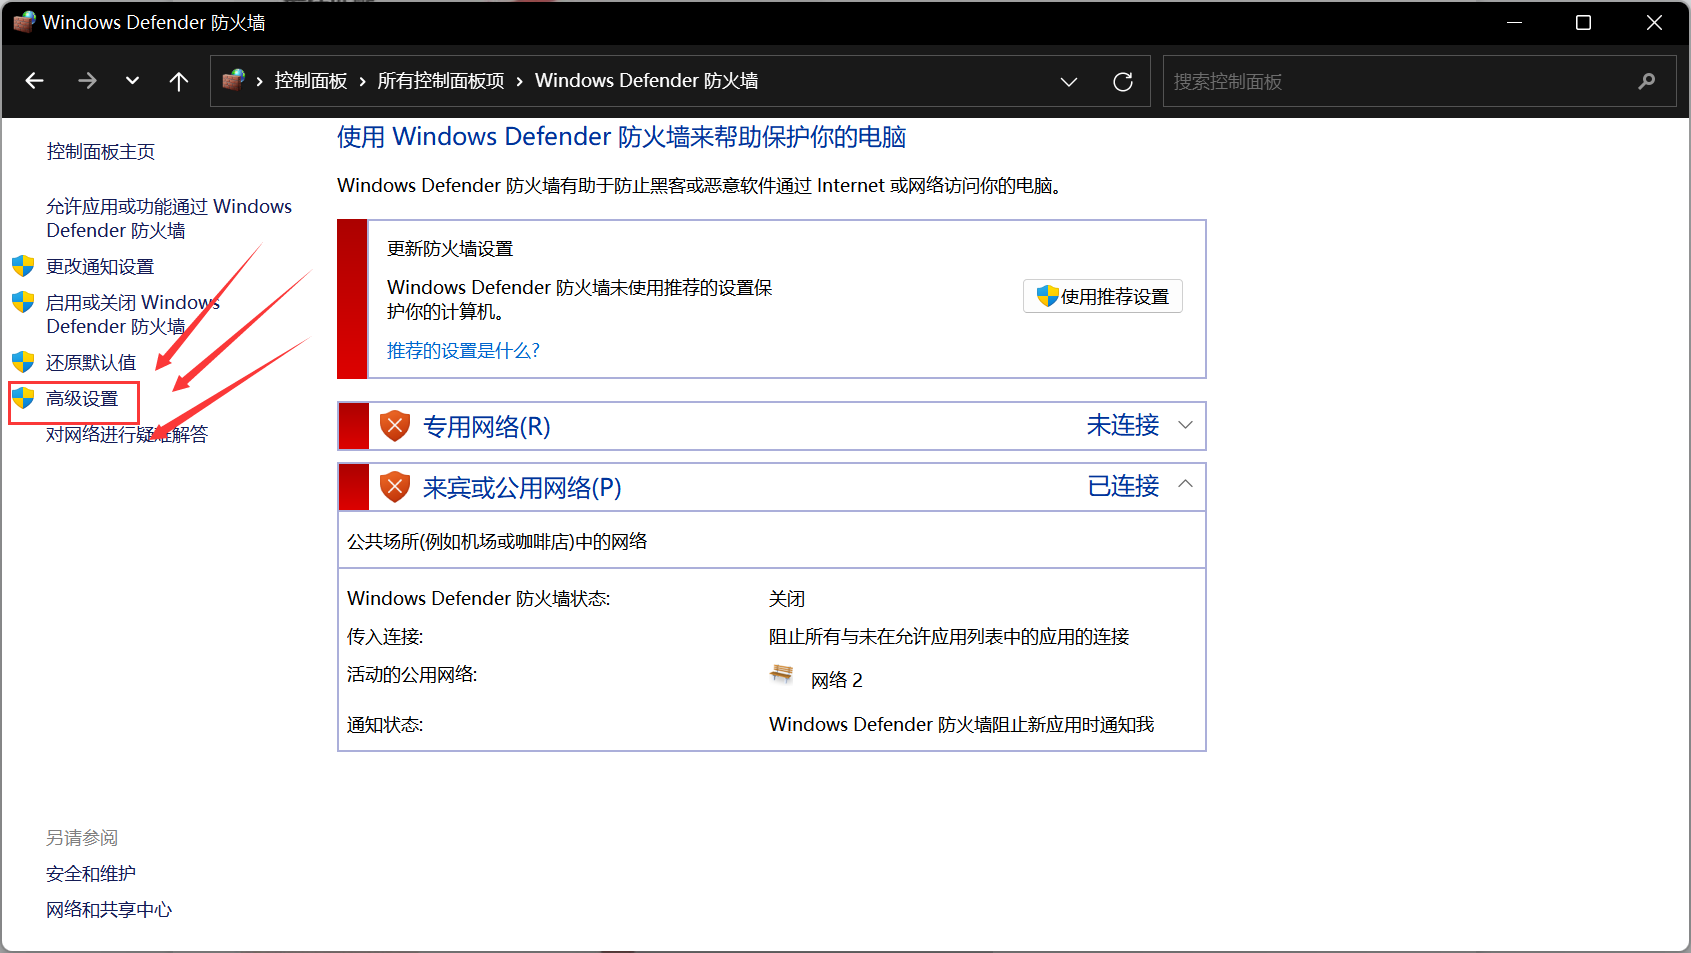1691x953 pixels.
Task: Expand the 专用网络 section chevron
Action: pos(1185,425)
